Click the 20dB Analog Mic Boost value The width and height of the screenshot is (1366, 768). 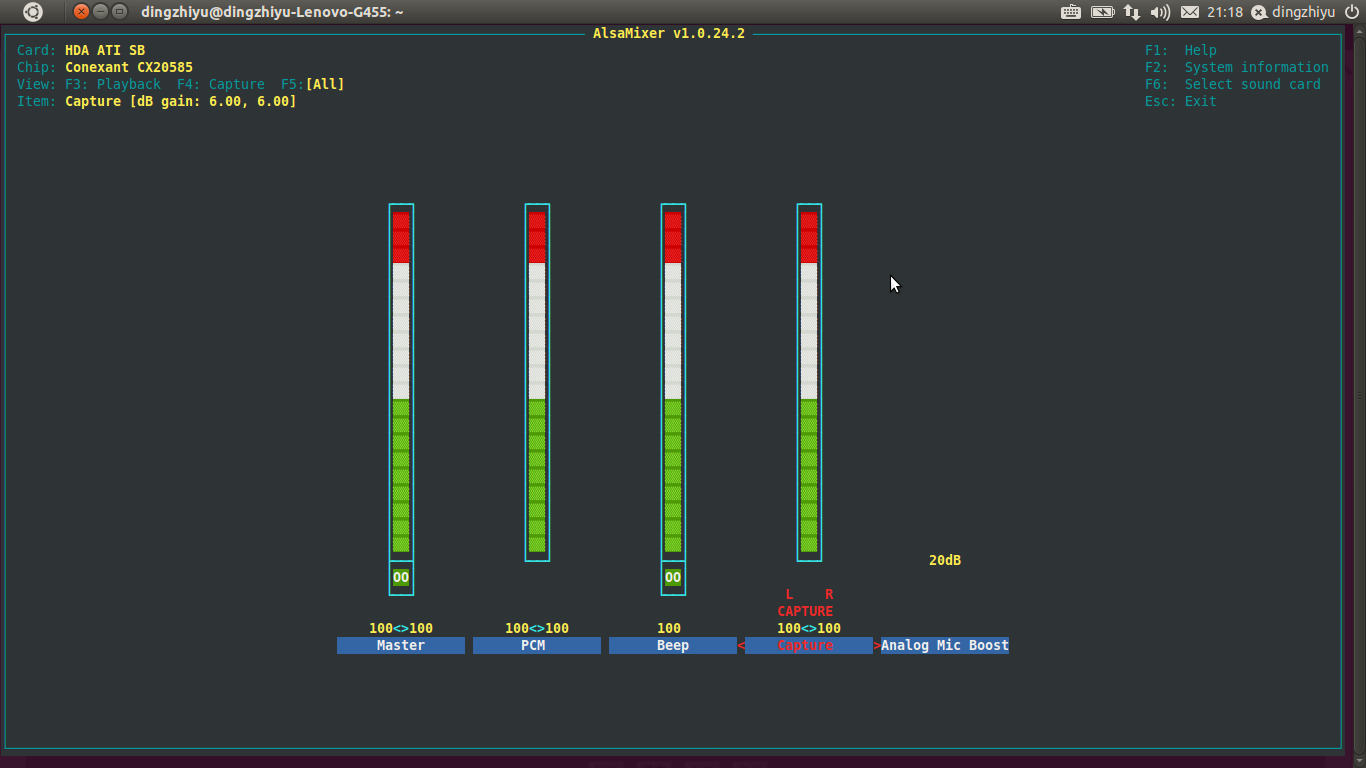pyautogui.click(x=945, y=561)
